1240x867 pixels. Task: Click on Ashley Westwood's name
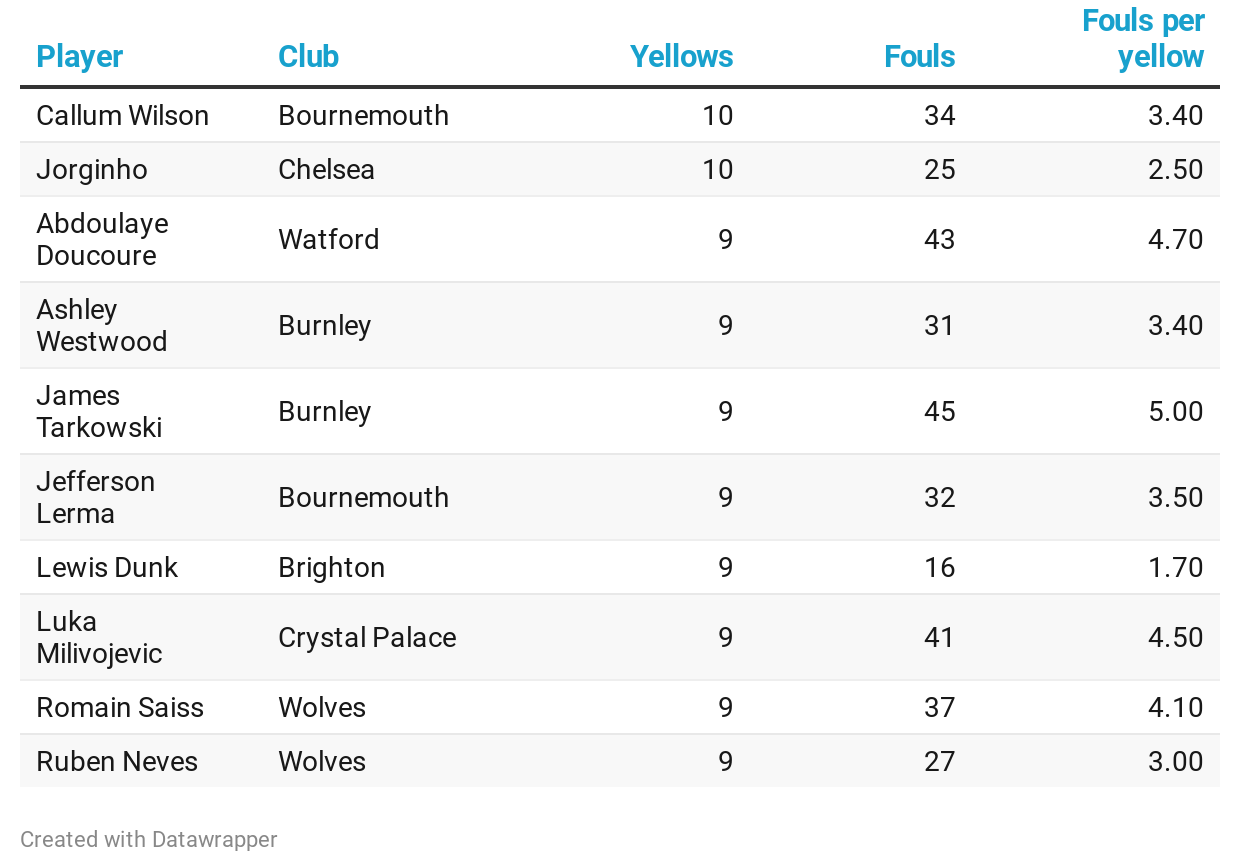pos(101,326)
